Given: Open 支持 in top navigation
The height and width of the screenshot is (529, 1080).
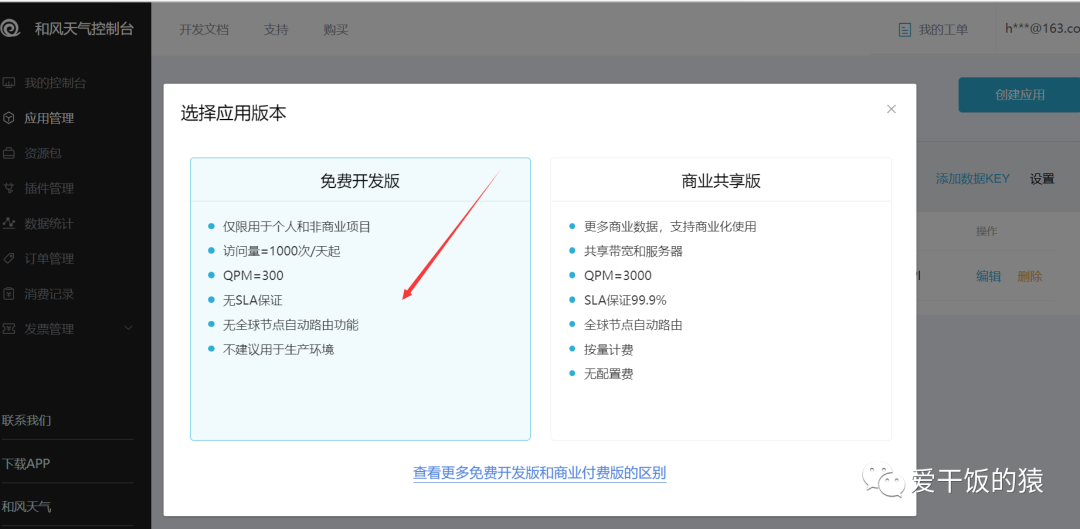Looking at the screenshot, I should pos(276,30).
